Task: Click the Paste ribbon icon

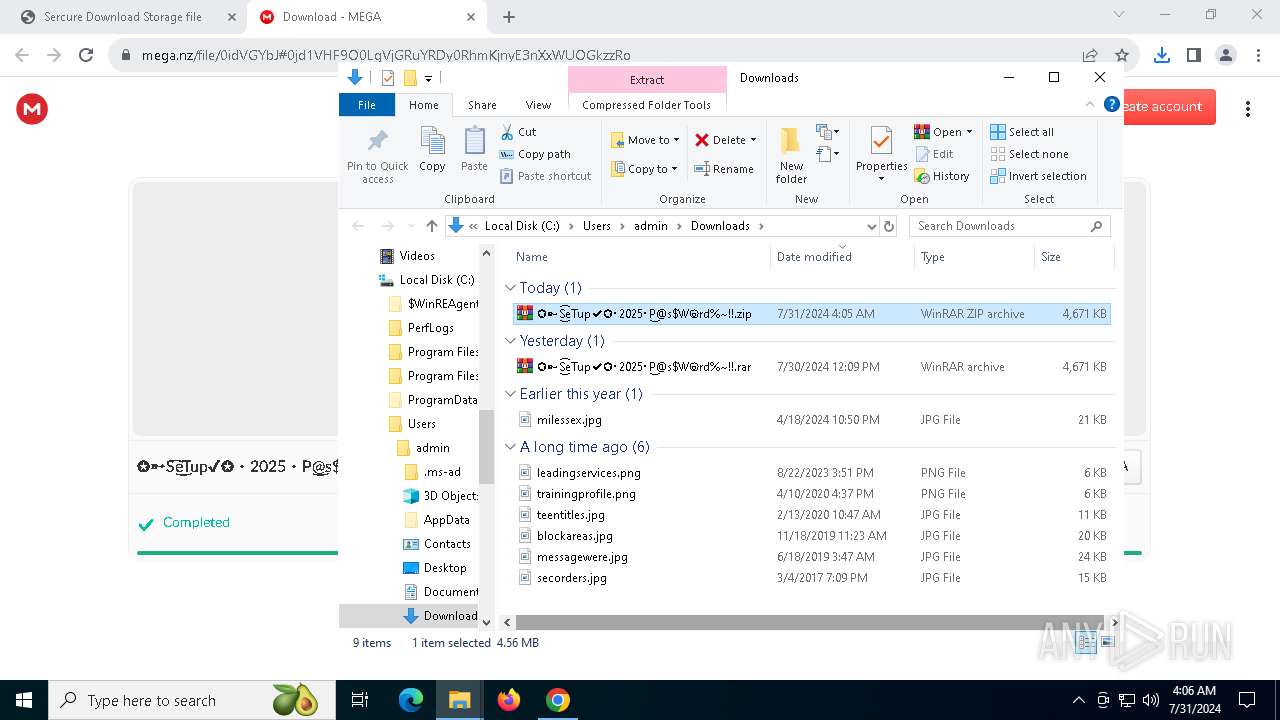Action: 474,150
